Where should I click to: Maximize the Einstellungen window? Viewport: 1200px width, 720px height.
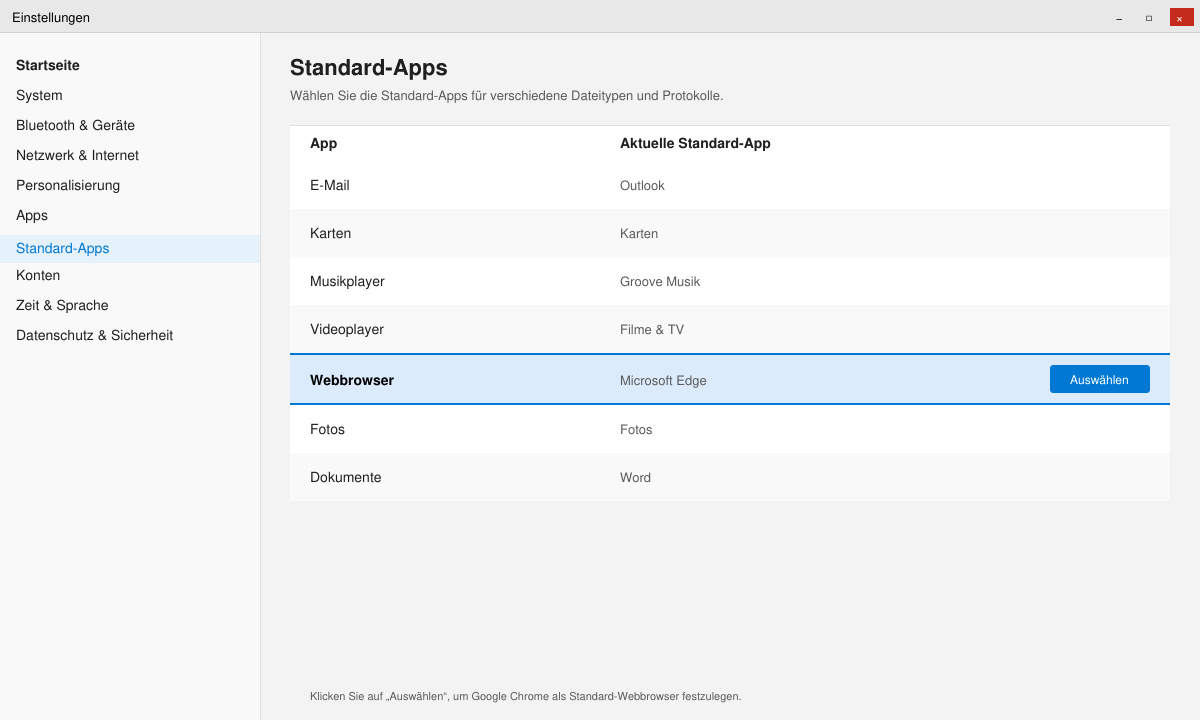coord(1149,17)
